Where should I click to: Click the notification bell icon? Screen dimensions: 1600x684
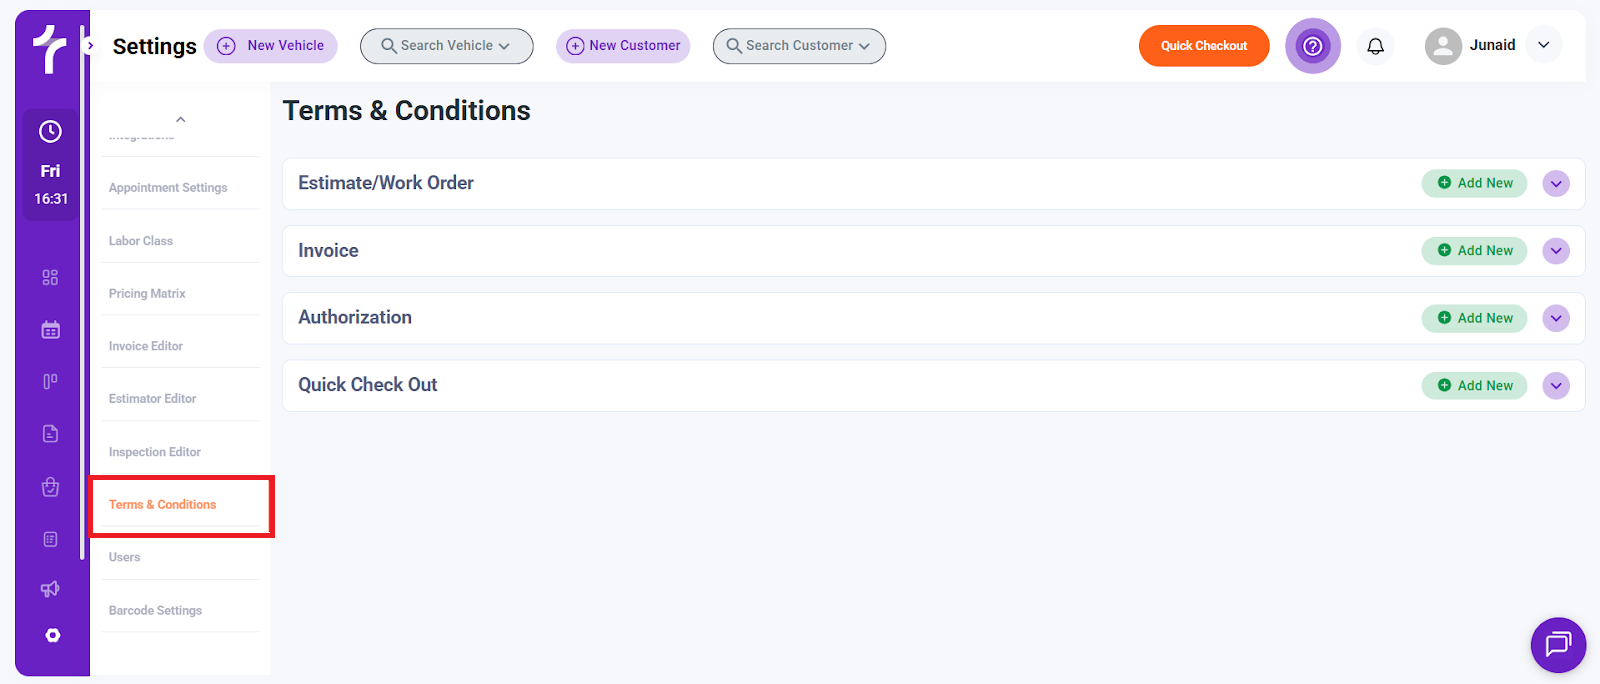[x=1375, y=46]
